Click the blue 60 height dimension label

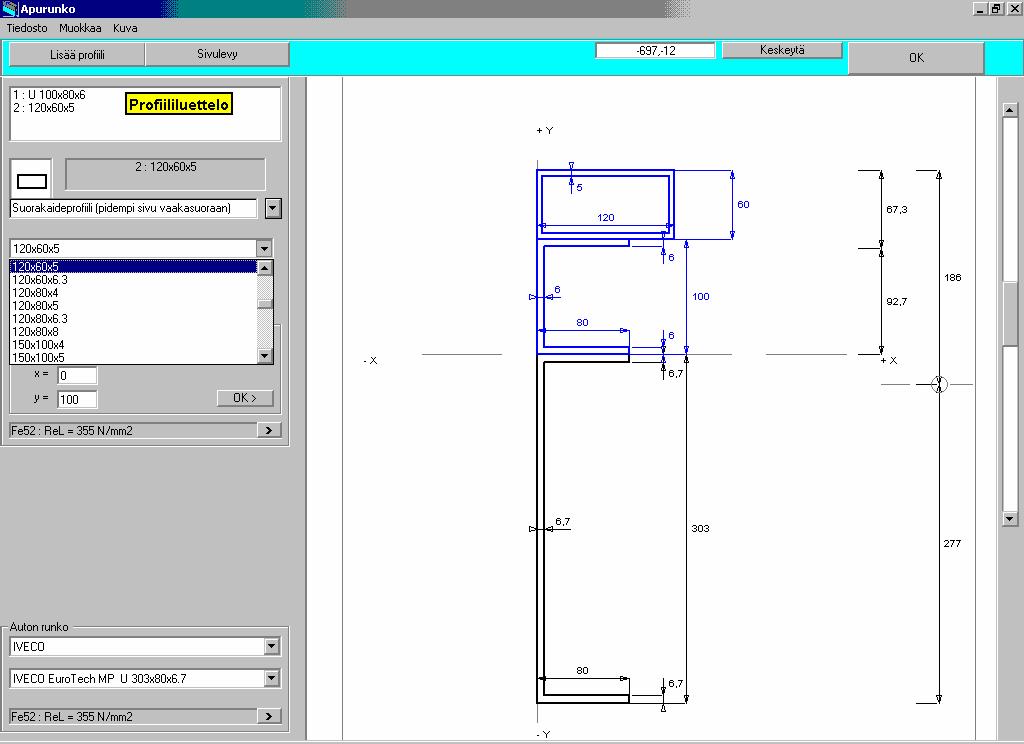click(x=743, y=204)
